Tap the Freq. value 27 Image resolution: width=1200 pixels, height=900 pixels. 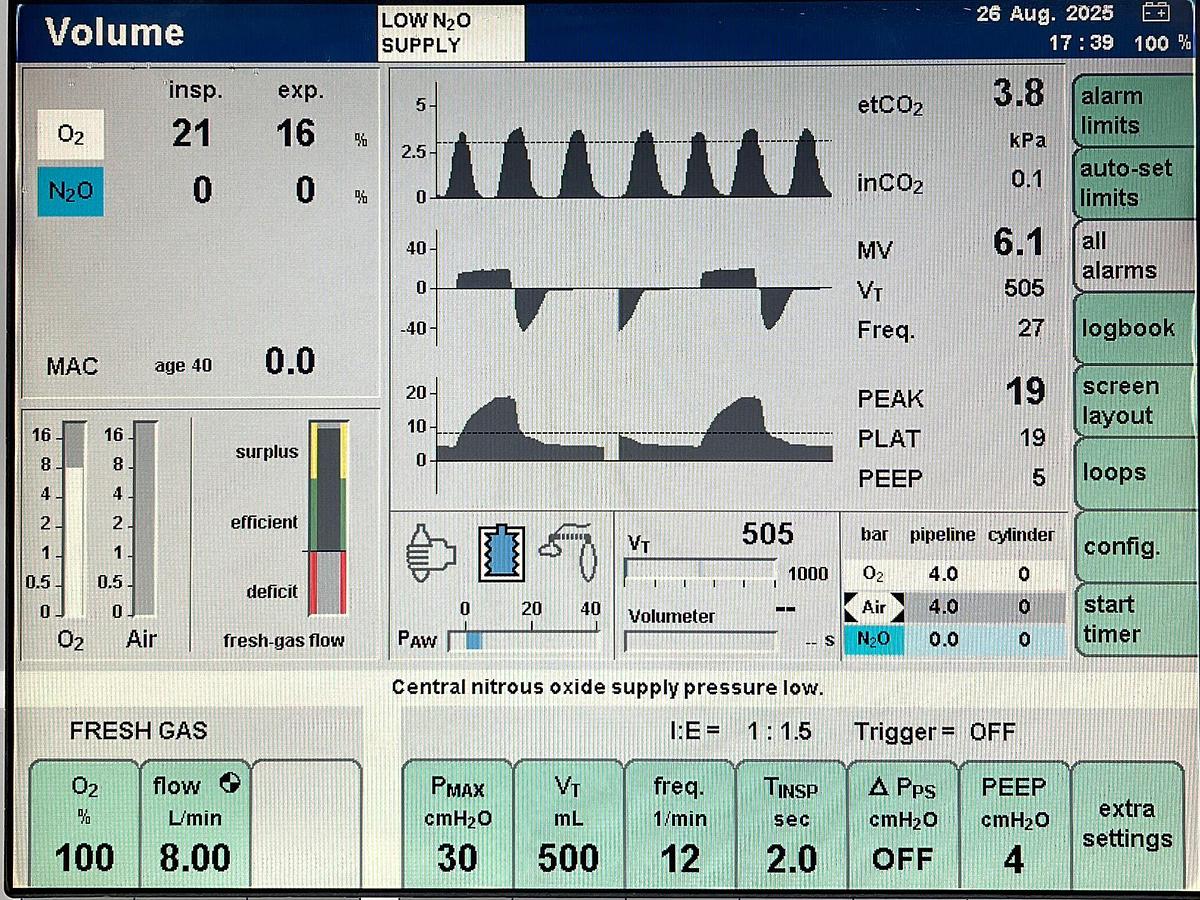click(x=1030, y=328)
